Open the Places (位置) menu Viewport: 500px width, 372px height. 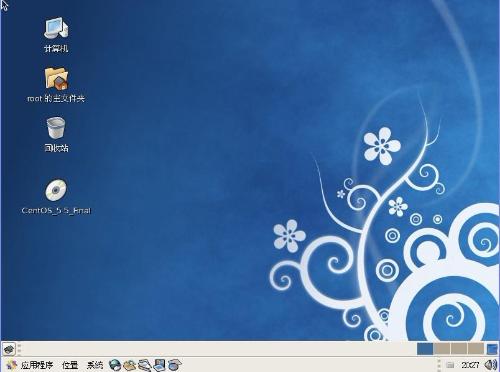pyautogui.click(x=70, y=365)
